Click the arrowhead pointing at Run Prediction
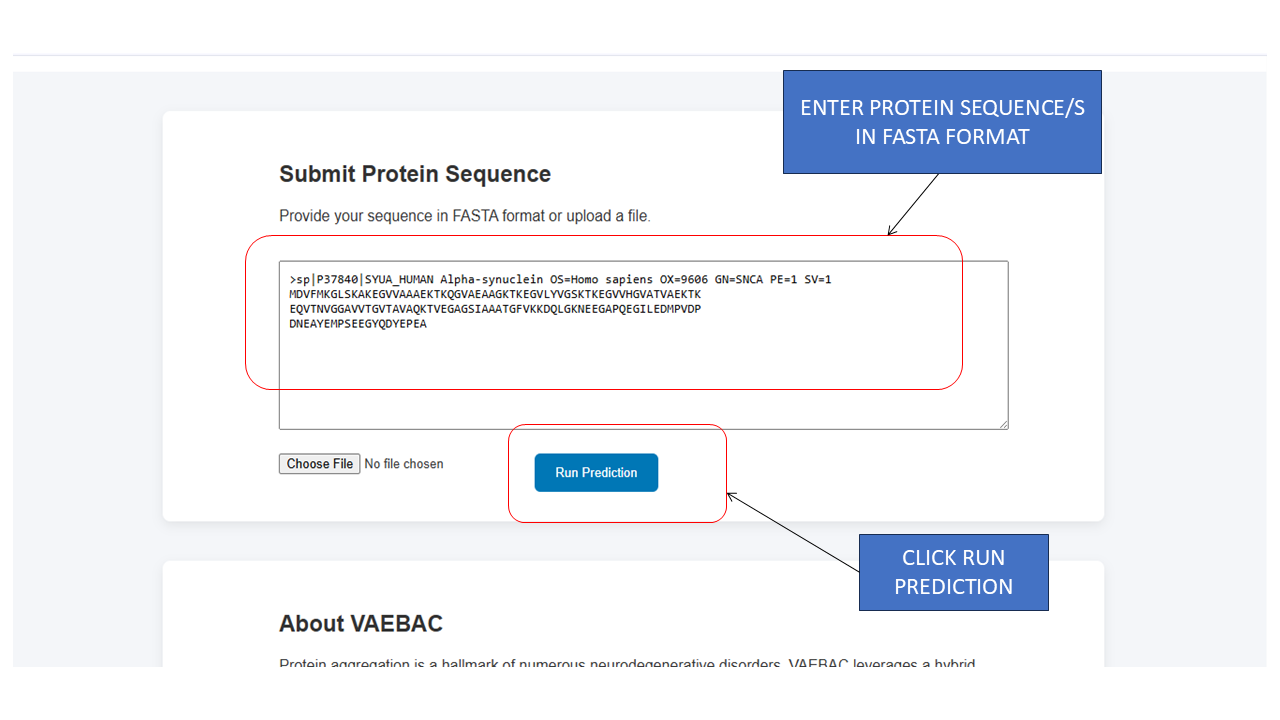This screenshot has width=1280, height=720. (731, 495)
